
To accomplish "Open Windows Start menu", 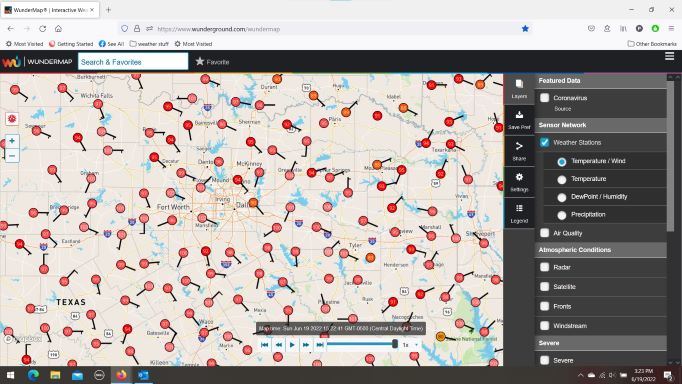I will coord(10,375).
